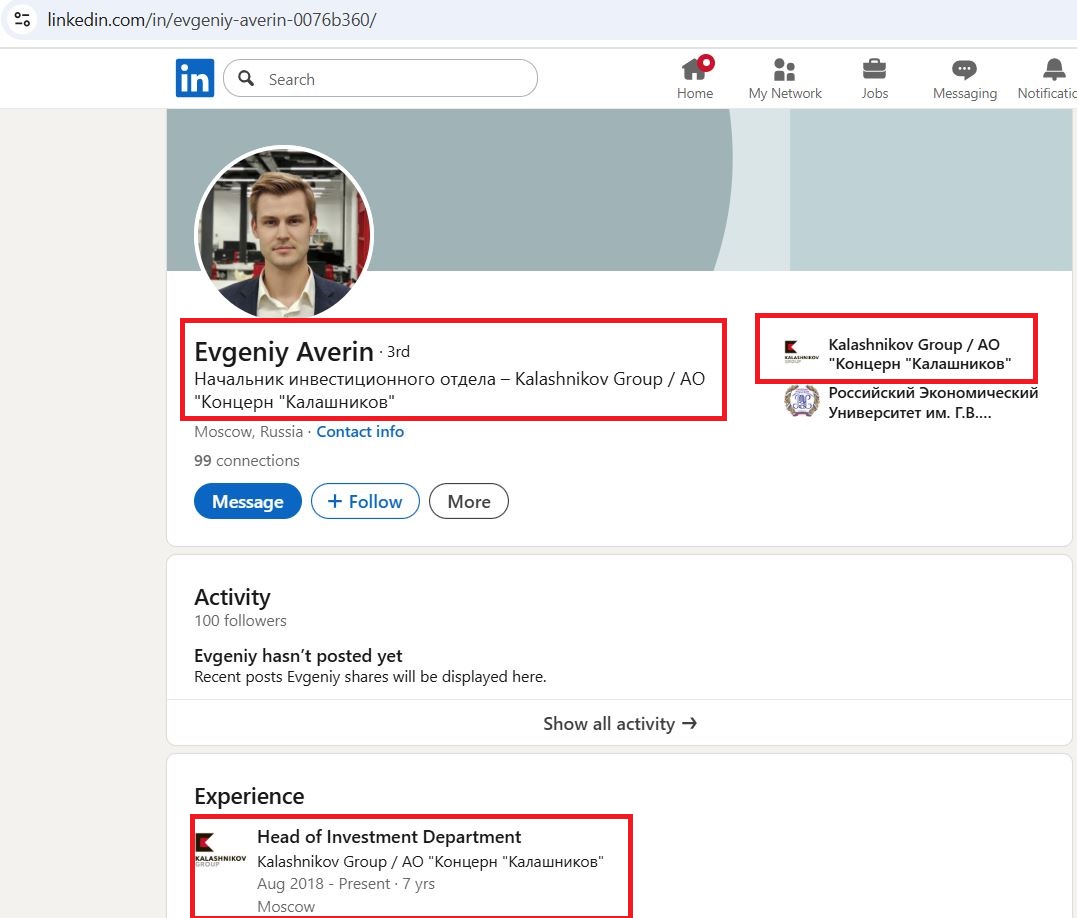Open the Jobs briefcase icon

(874, 69)
